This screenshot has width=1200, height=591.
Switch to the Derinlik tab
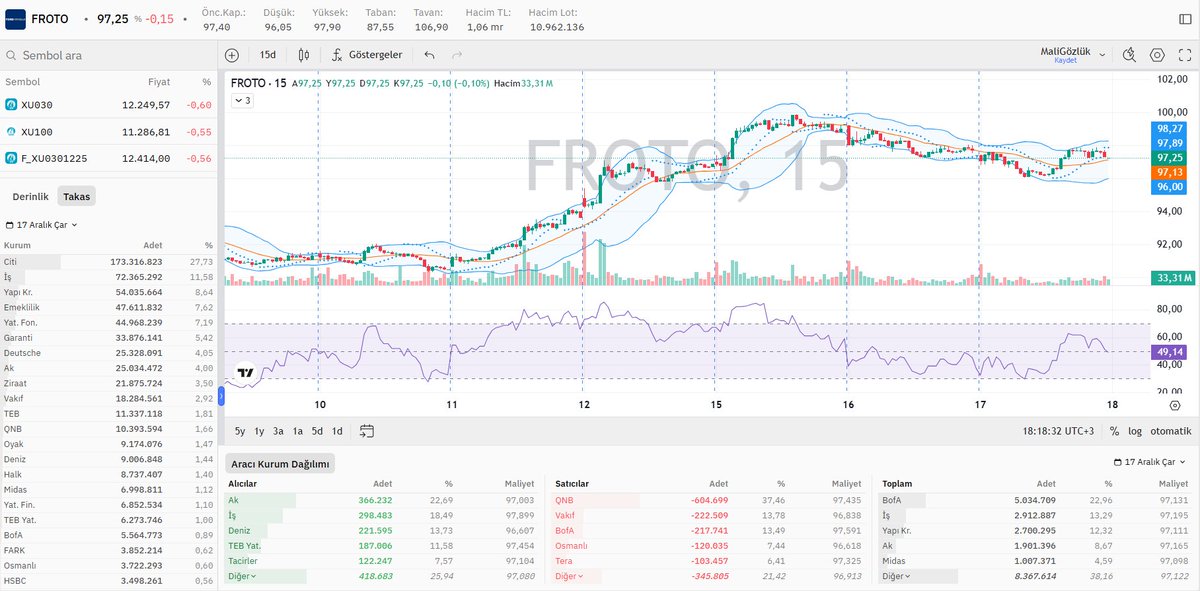coord(30,196)
